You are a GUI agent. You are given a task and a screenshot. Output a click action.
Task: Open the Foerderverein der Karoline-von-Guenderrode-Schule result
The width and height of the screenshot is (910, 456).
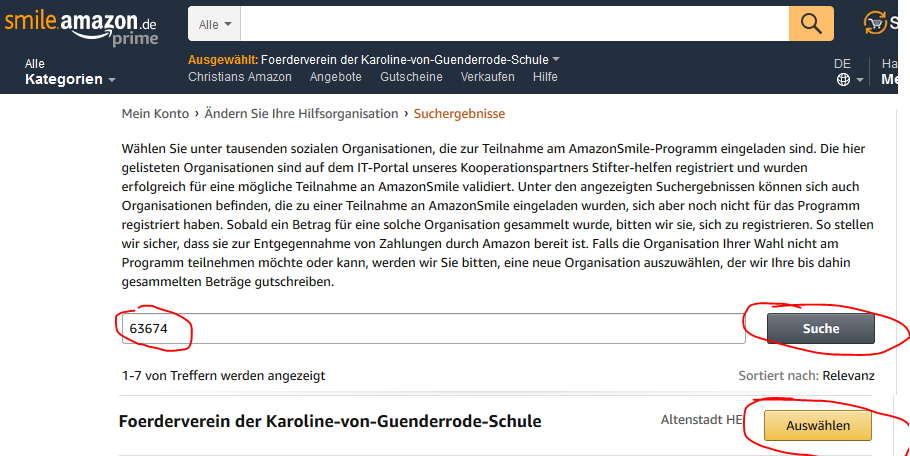330,422
